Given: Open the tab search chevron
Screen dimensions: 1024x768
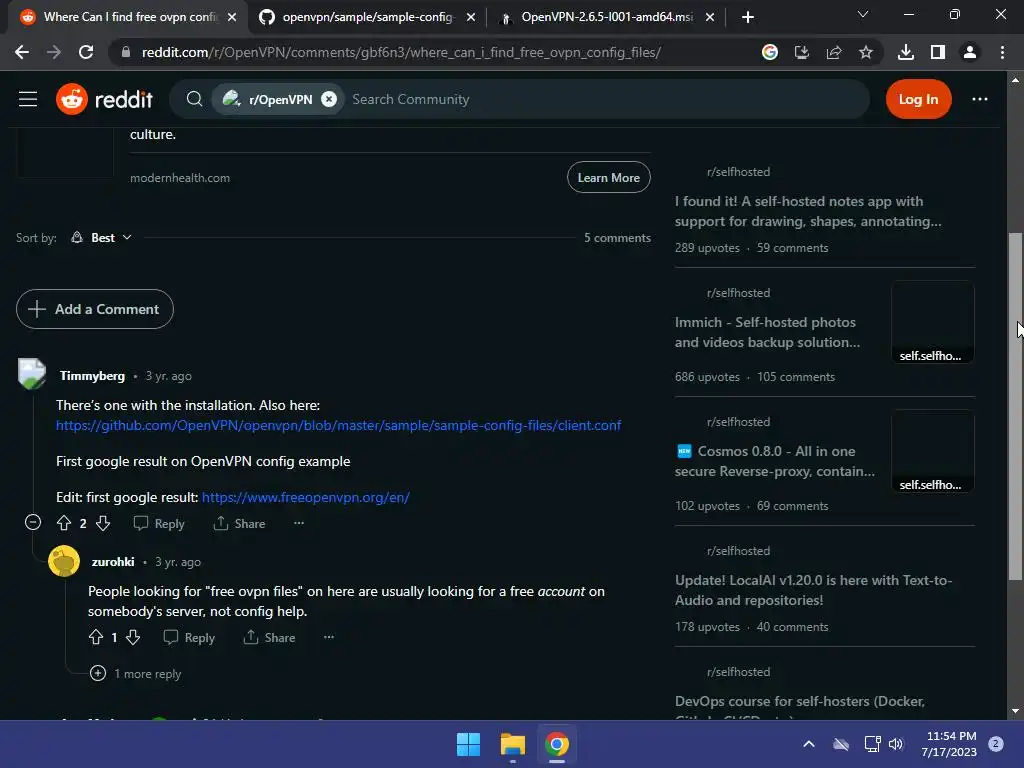Looking at the screenshot, I should (863, 14).
